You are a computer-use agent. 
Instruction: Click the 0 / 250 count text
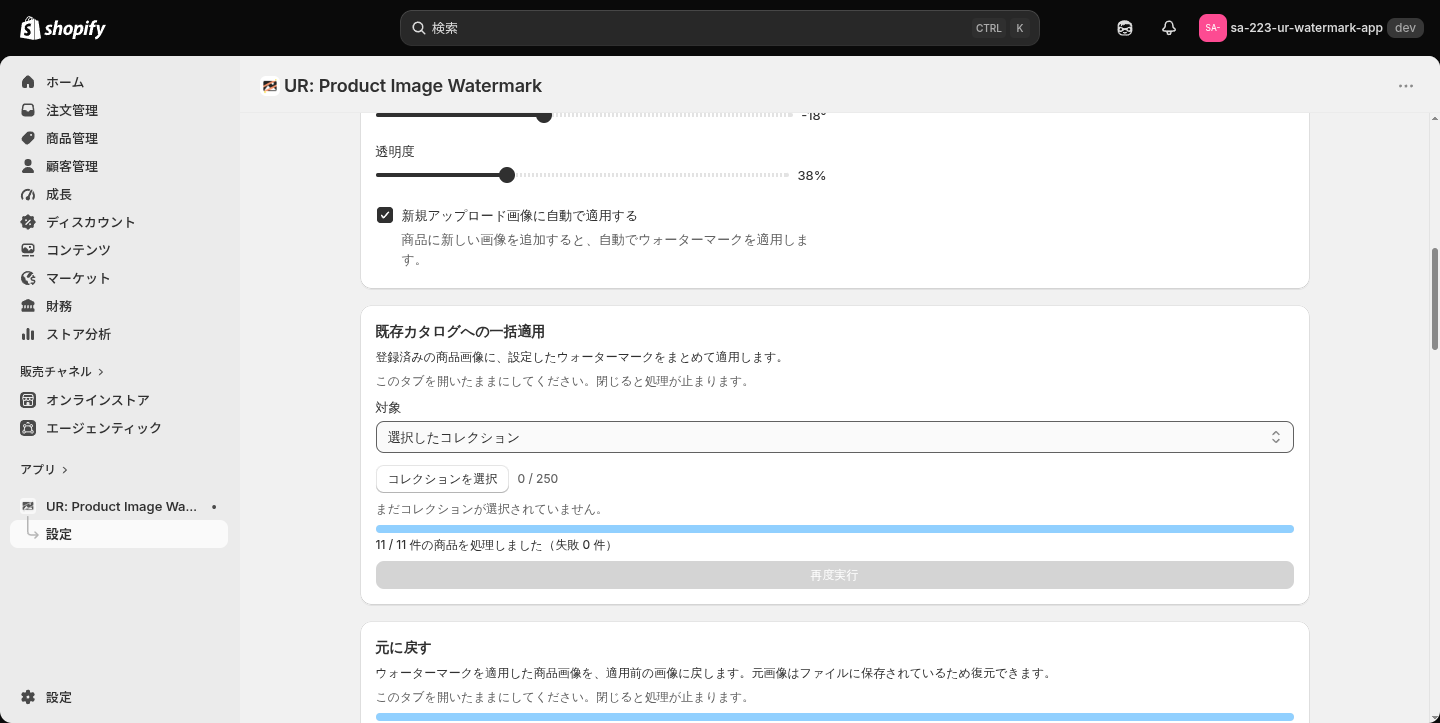click(538, 479)
